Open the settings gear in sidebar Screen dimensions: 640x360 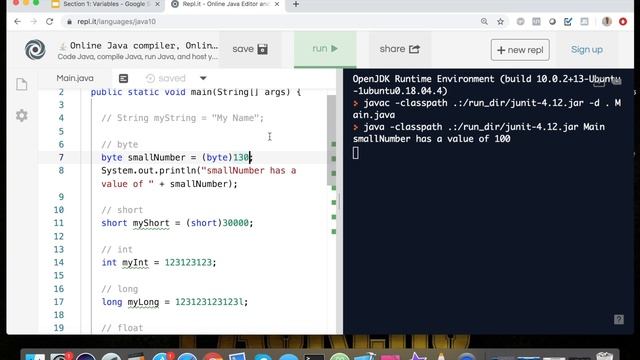pos(22,116)
